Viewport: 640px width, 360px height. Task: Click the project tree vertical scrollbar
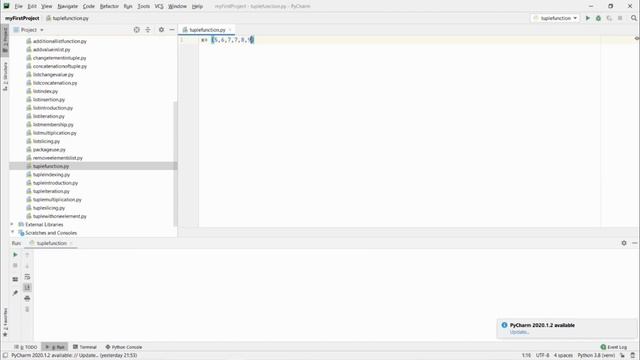coord(175,163)
